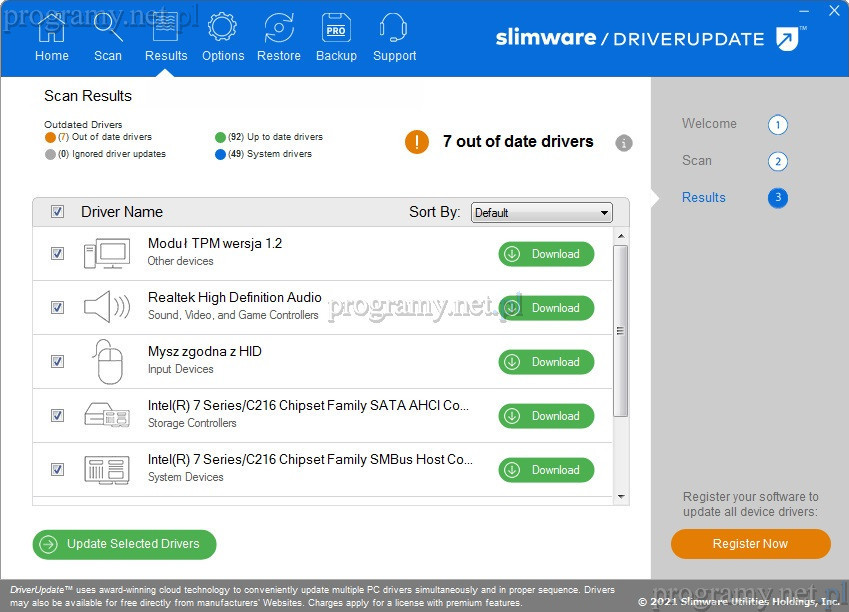The width and height of the screenshot is (849, 612).
Task: Open the Backup PRO icon
Action: [336, 29]
